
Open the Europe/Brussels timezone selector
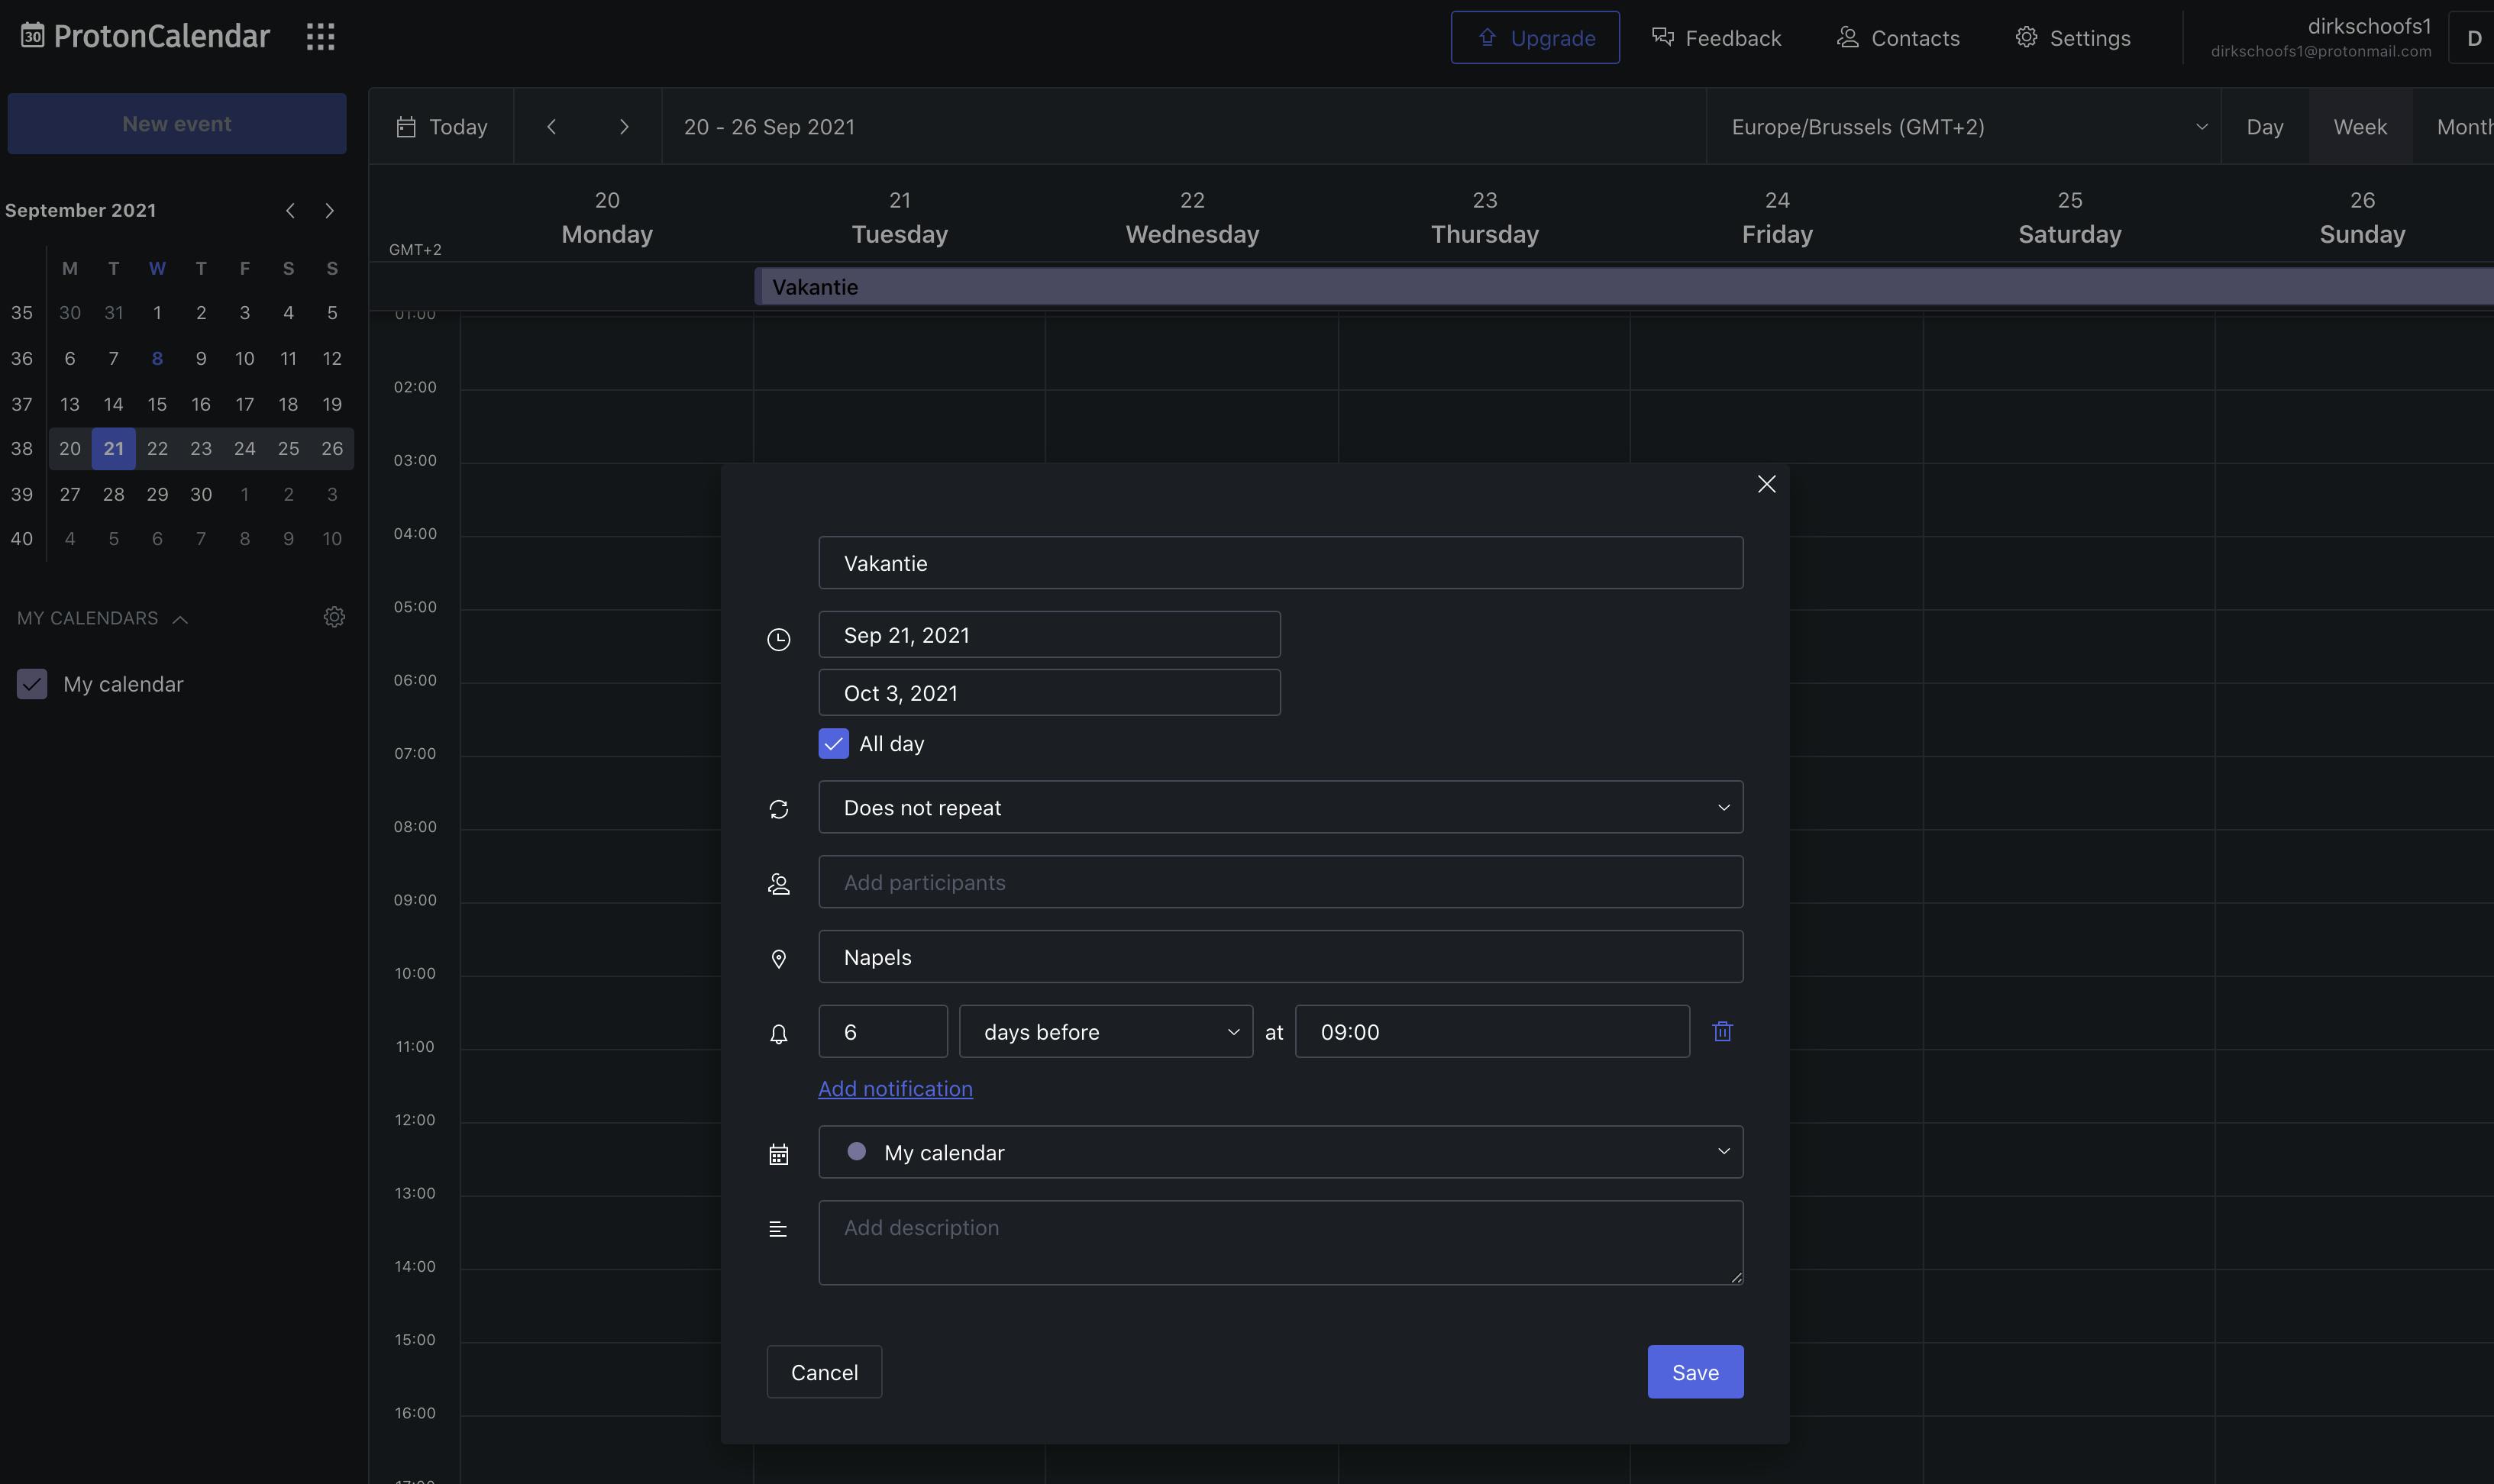pyautogui.click(x=1963, y=127)
